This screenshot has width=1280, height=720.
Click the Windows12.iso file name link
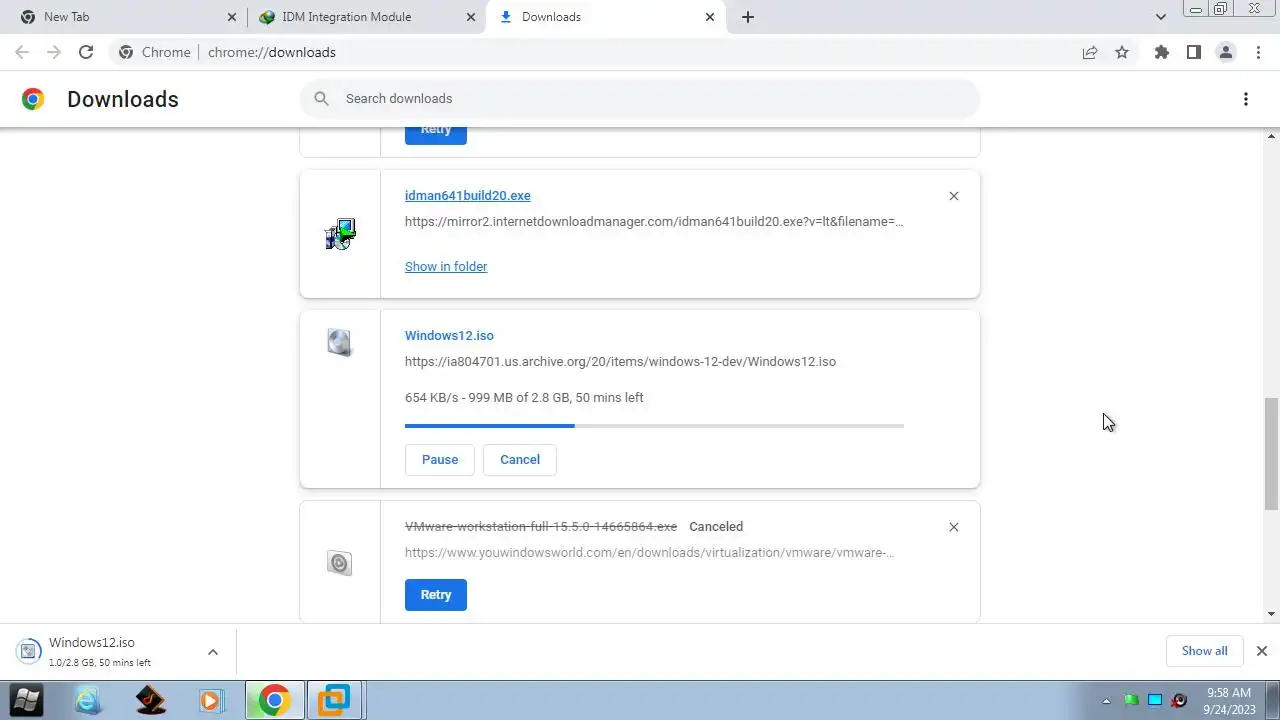point(449,336)
